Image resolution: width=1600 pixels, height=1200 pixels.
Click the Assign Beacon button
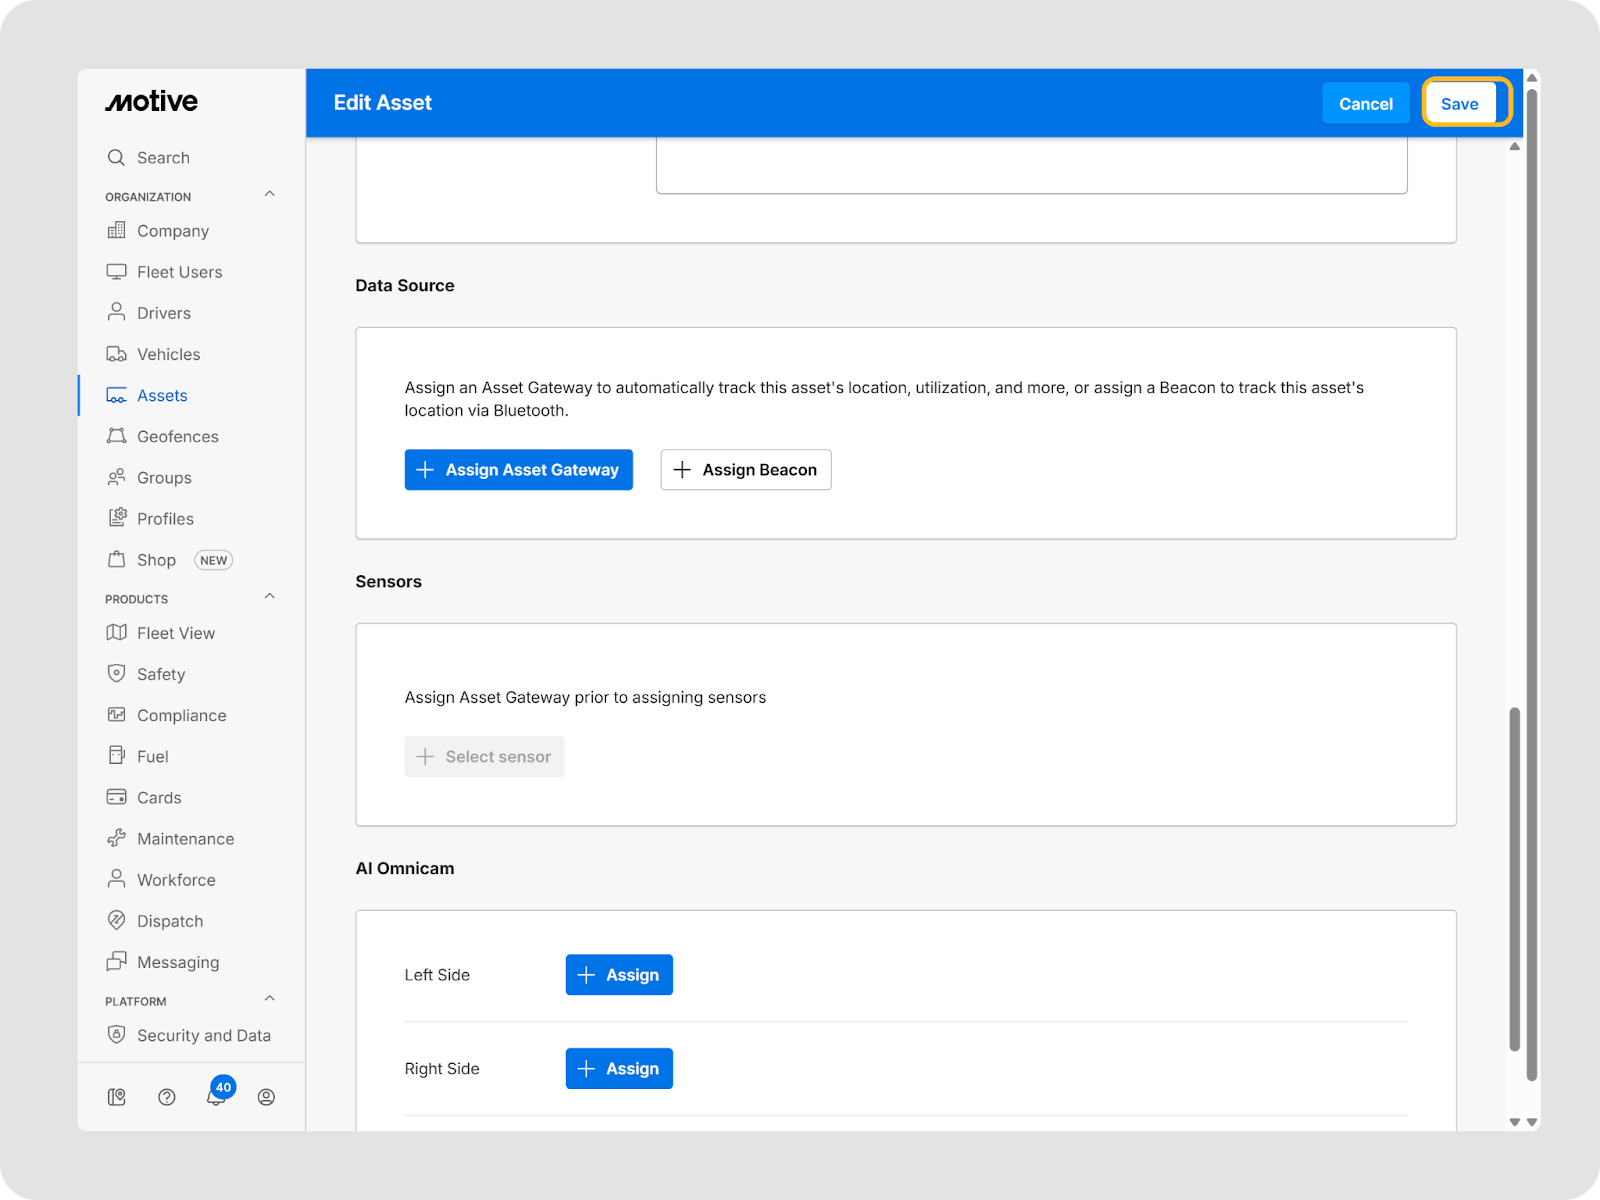pos(745,470)
